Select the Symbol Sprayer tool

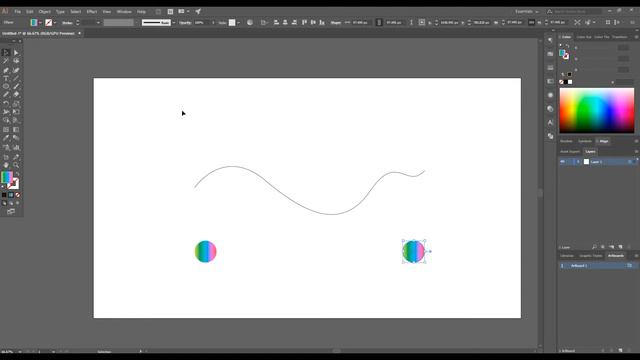coord(6,147)
